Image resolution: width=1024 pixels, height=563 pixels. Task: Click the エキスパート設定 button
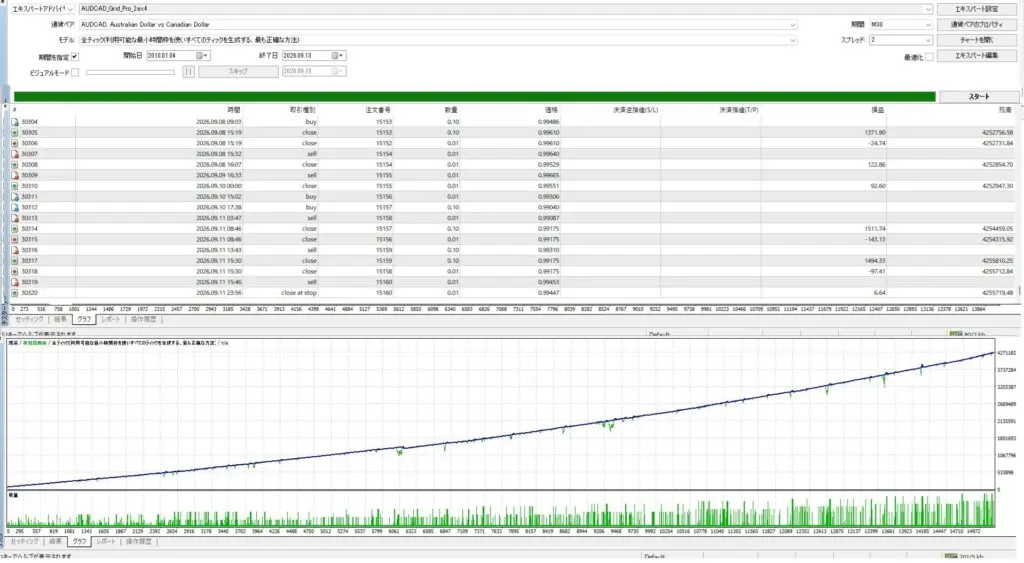point(976,9)
